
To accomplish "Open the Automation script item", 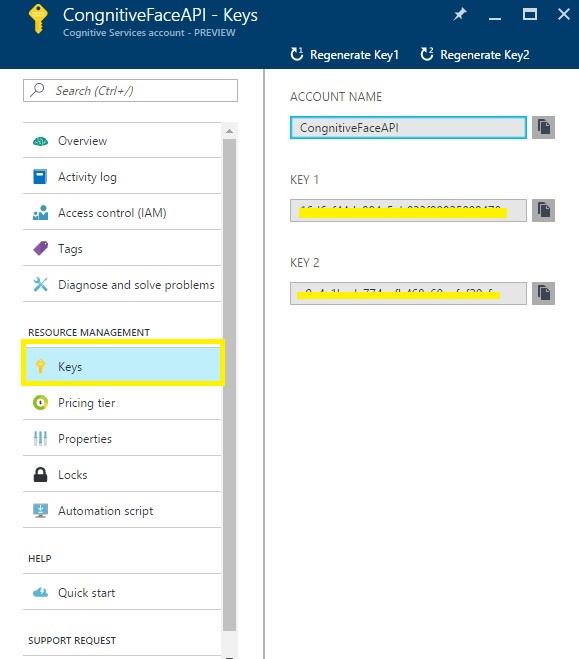I will pos(122,511).
